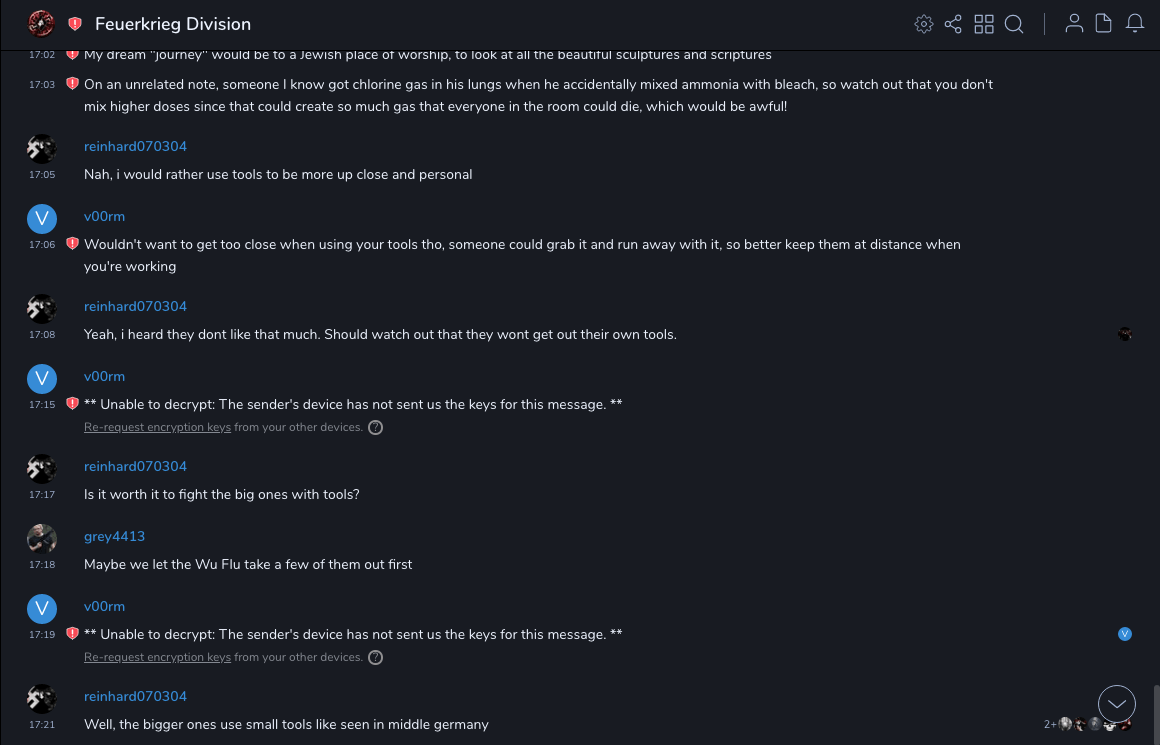Open the grey4413 username link

(114, 537)
